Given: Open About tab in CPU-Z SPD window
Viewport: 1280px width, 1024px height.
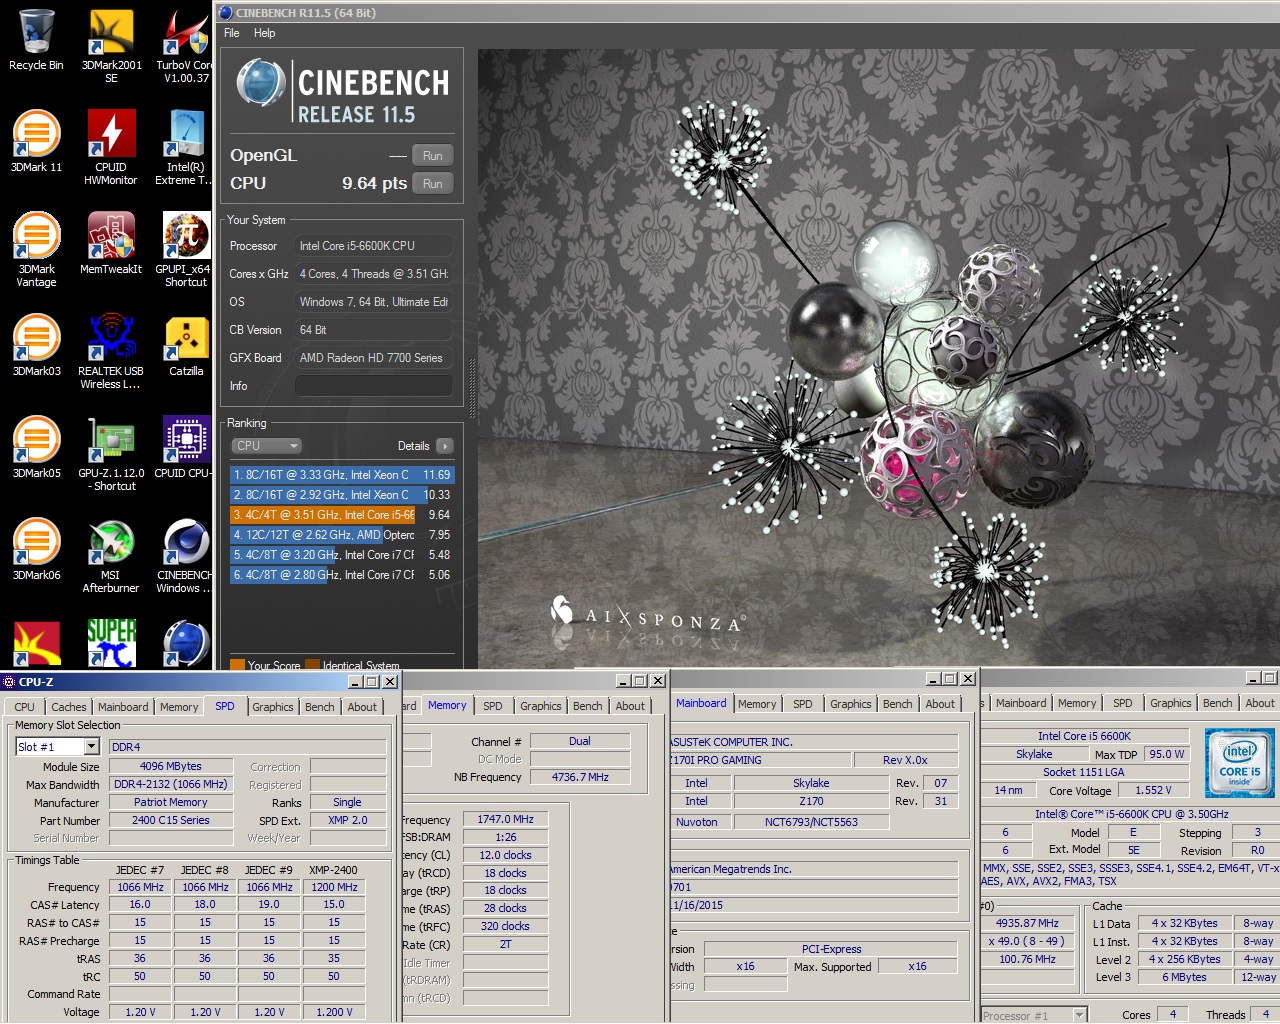Looking at the screenshot, I should 363,707.
